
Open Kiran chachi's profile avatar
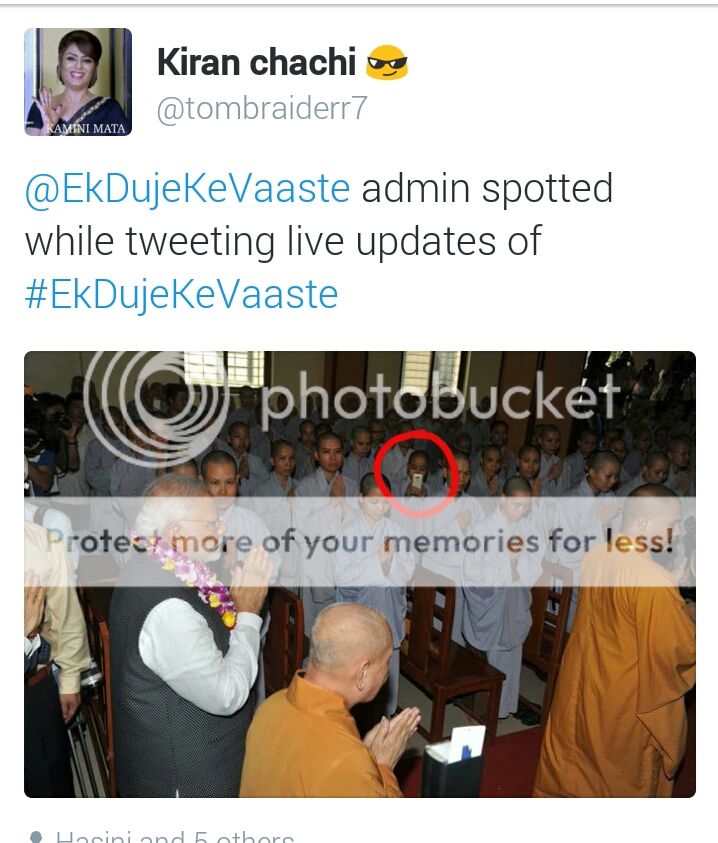pyautogui.click(x=78, y=82)
